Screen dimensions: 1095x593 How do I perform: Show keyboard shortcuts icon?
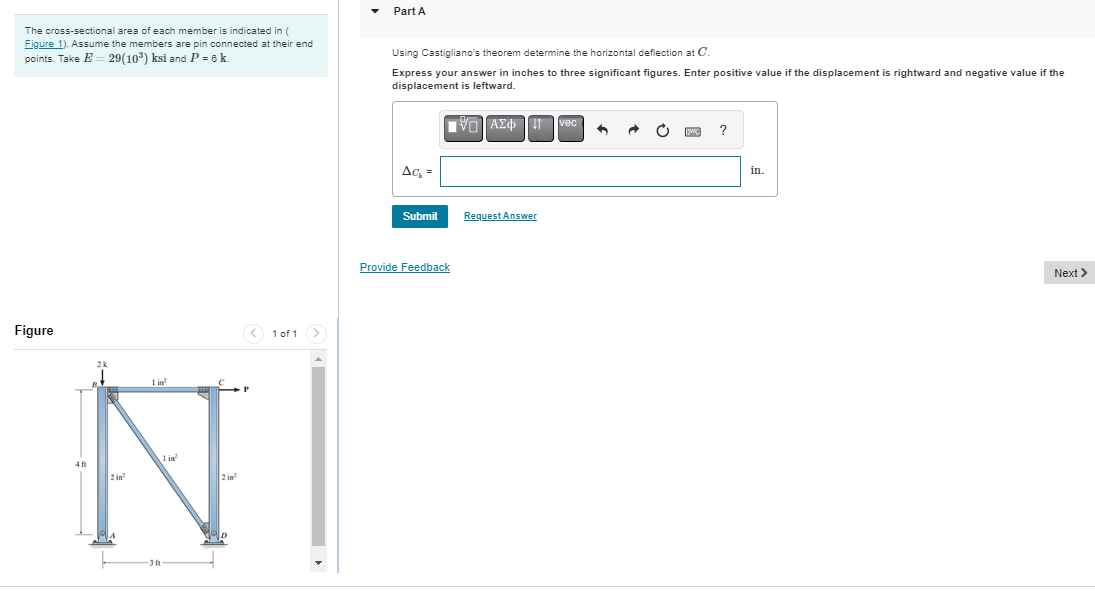coord(693,131)
